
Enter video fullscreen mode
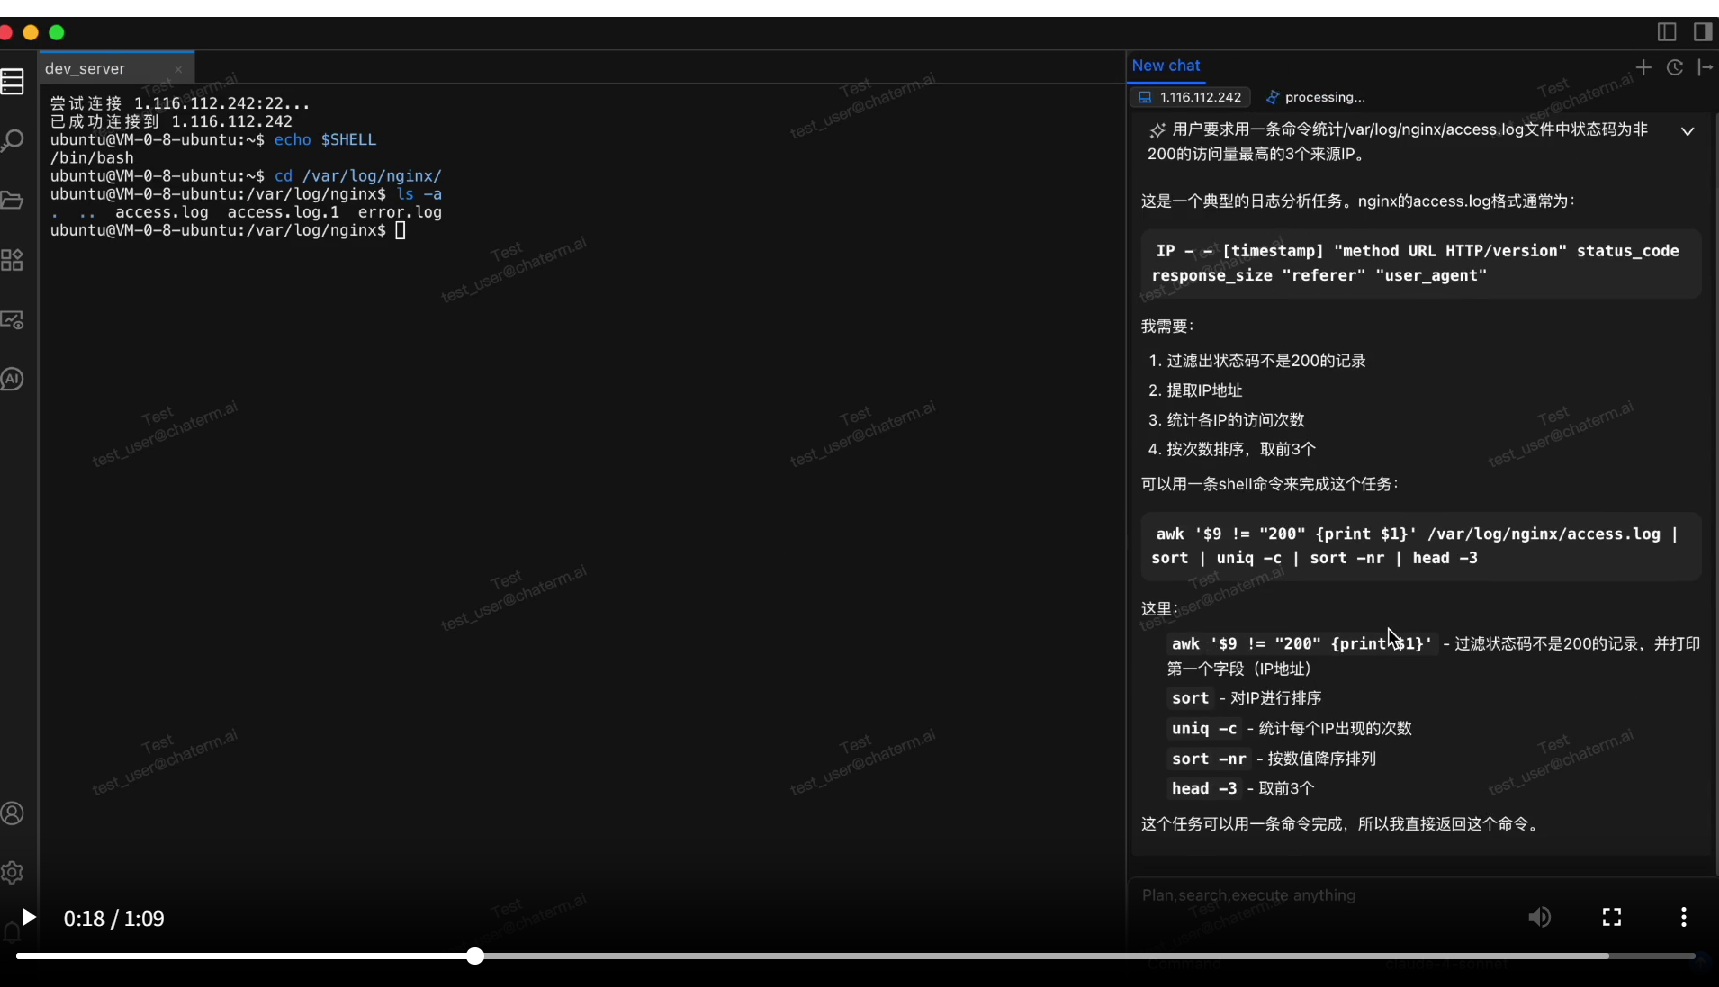(x=1612, y=917)
